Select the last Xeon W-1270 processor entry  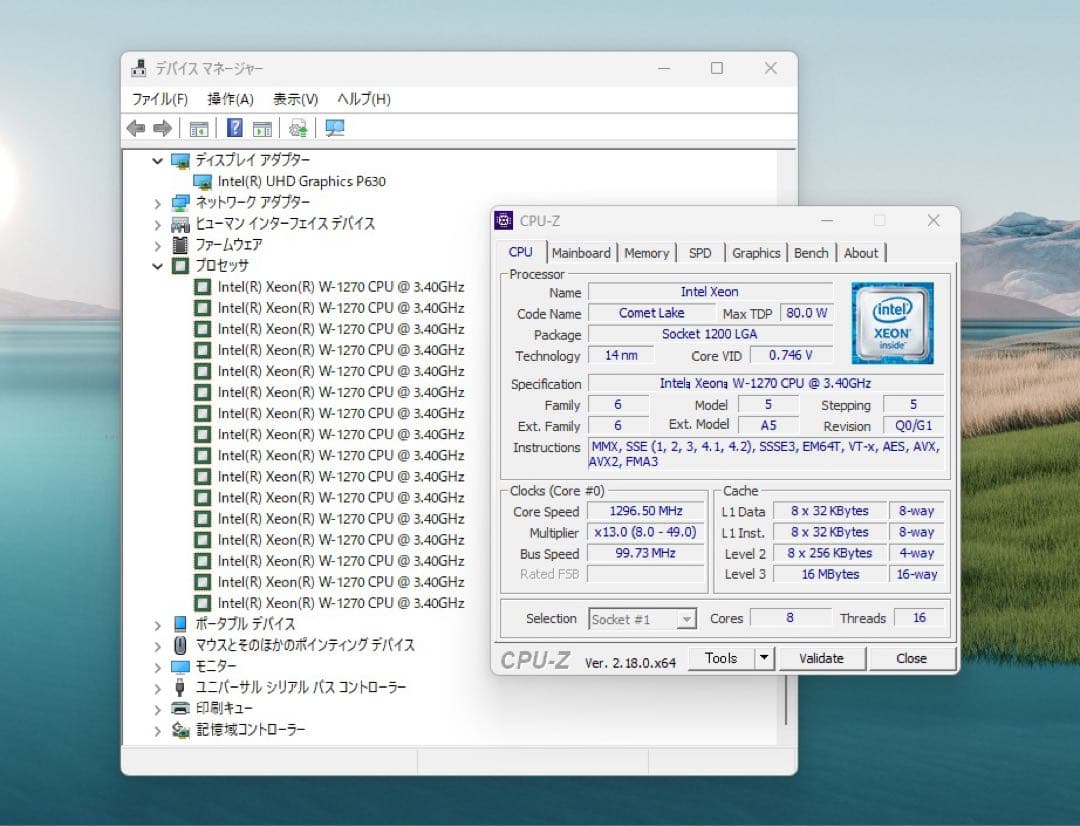click(340, 603)
